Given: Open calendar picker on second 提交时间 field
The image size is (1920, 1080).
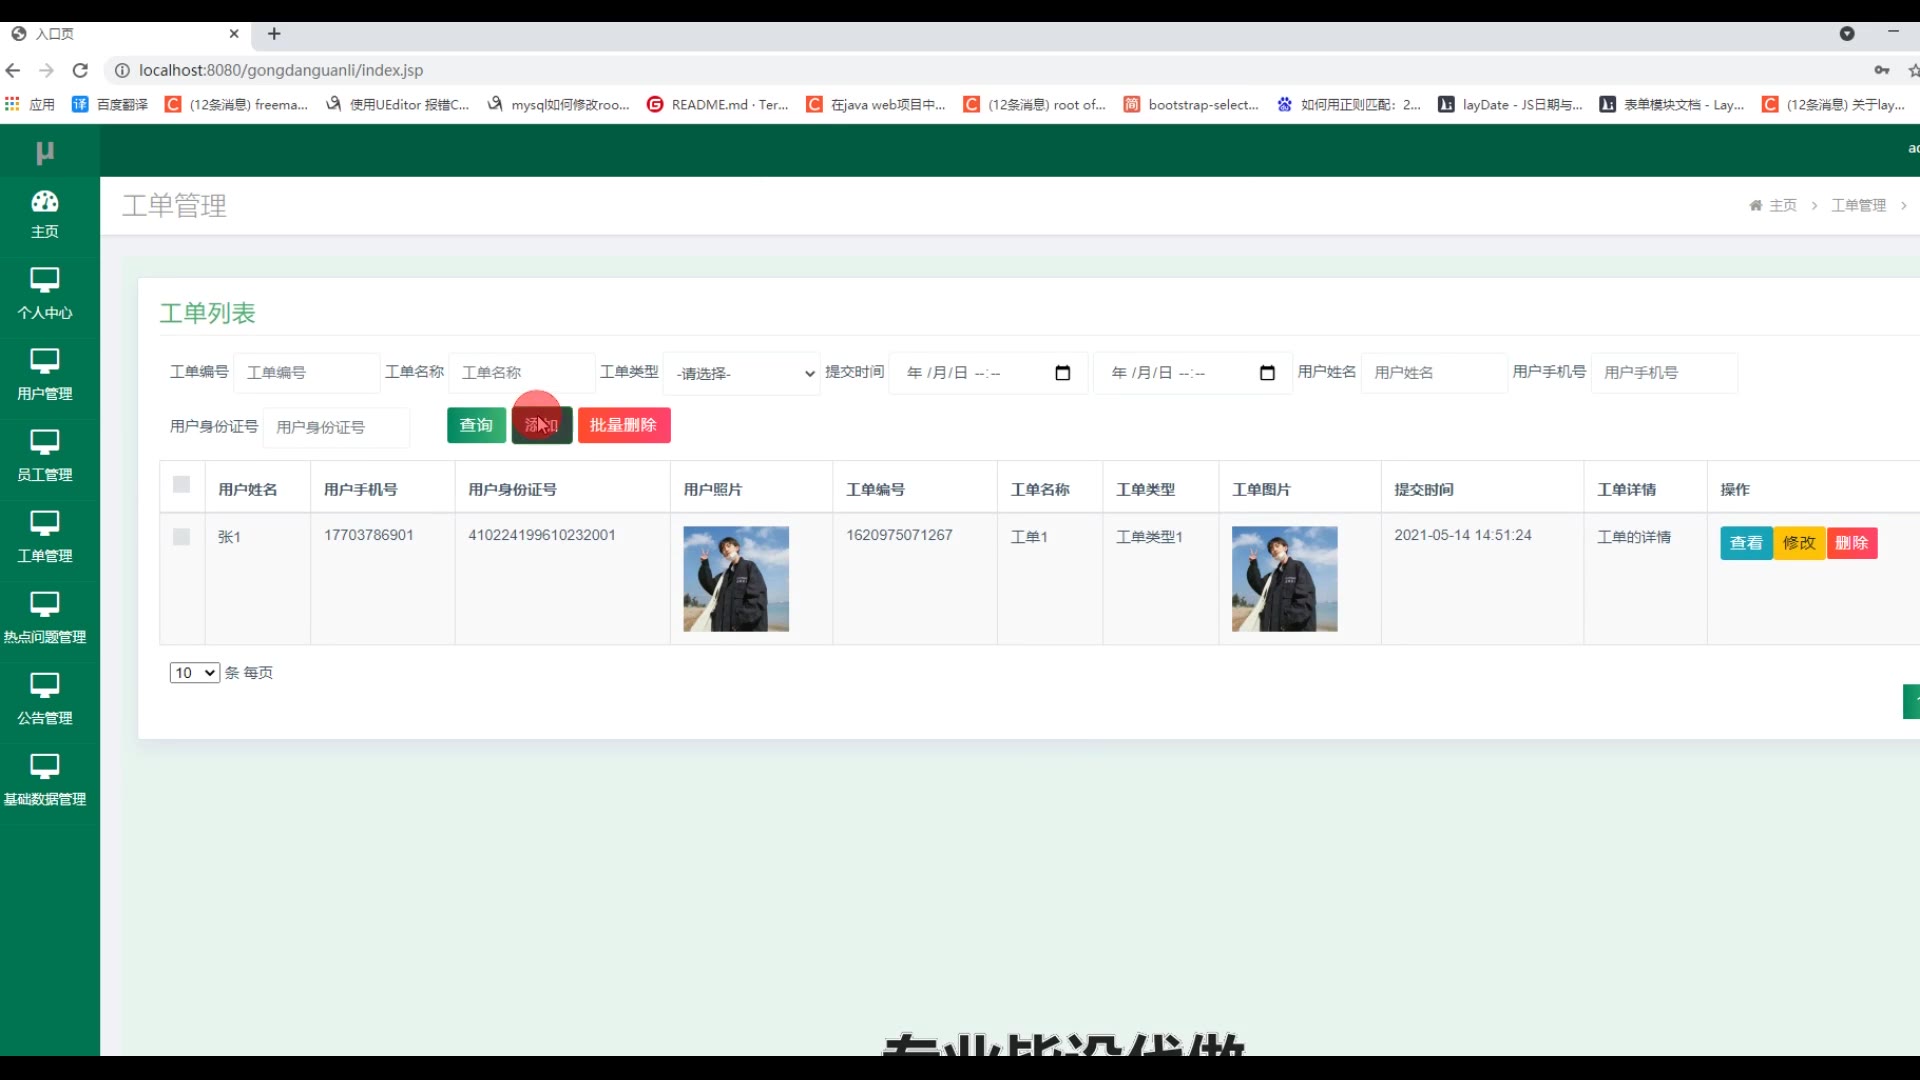Looking at the screenshot, I should (x=1267, y=373).
